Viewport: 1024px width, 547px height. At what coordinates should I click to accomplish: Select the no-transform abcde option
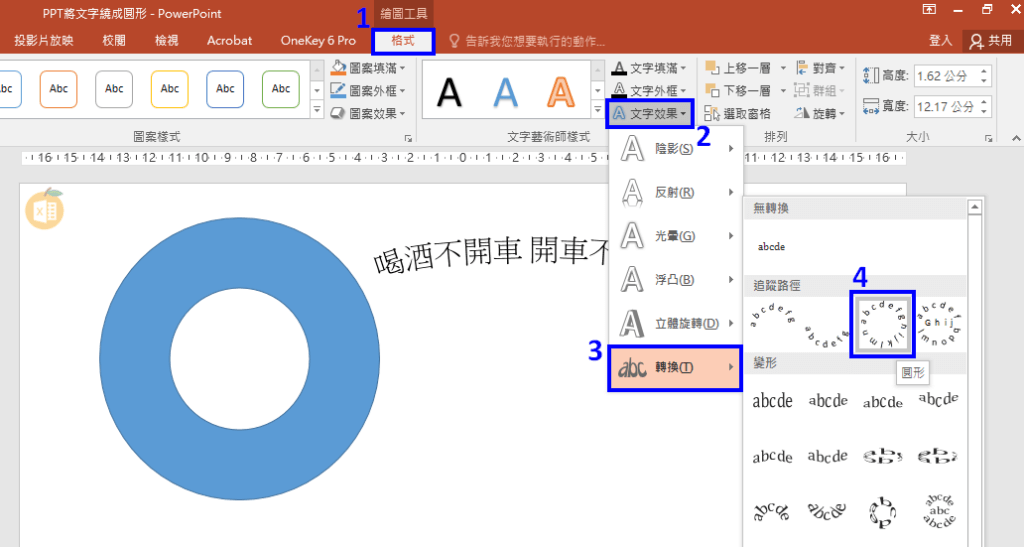(772, 245)
